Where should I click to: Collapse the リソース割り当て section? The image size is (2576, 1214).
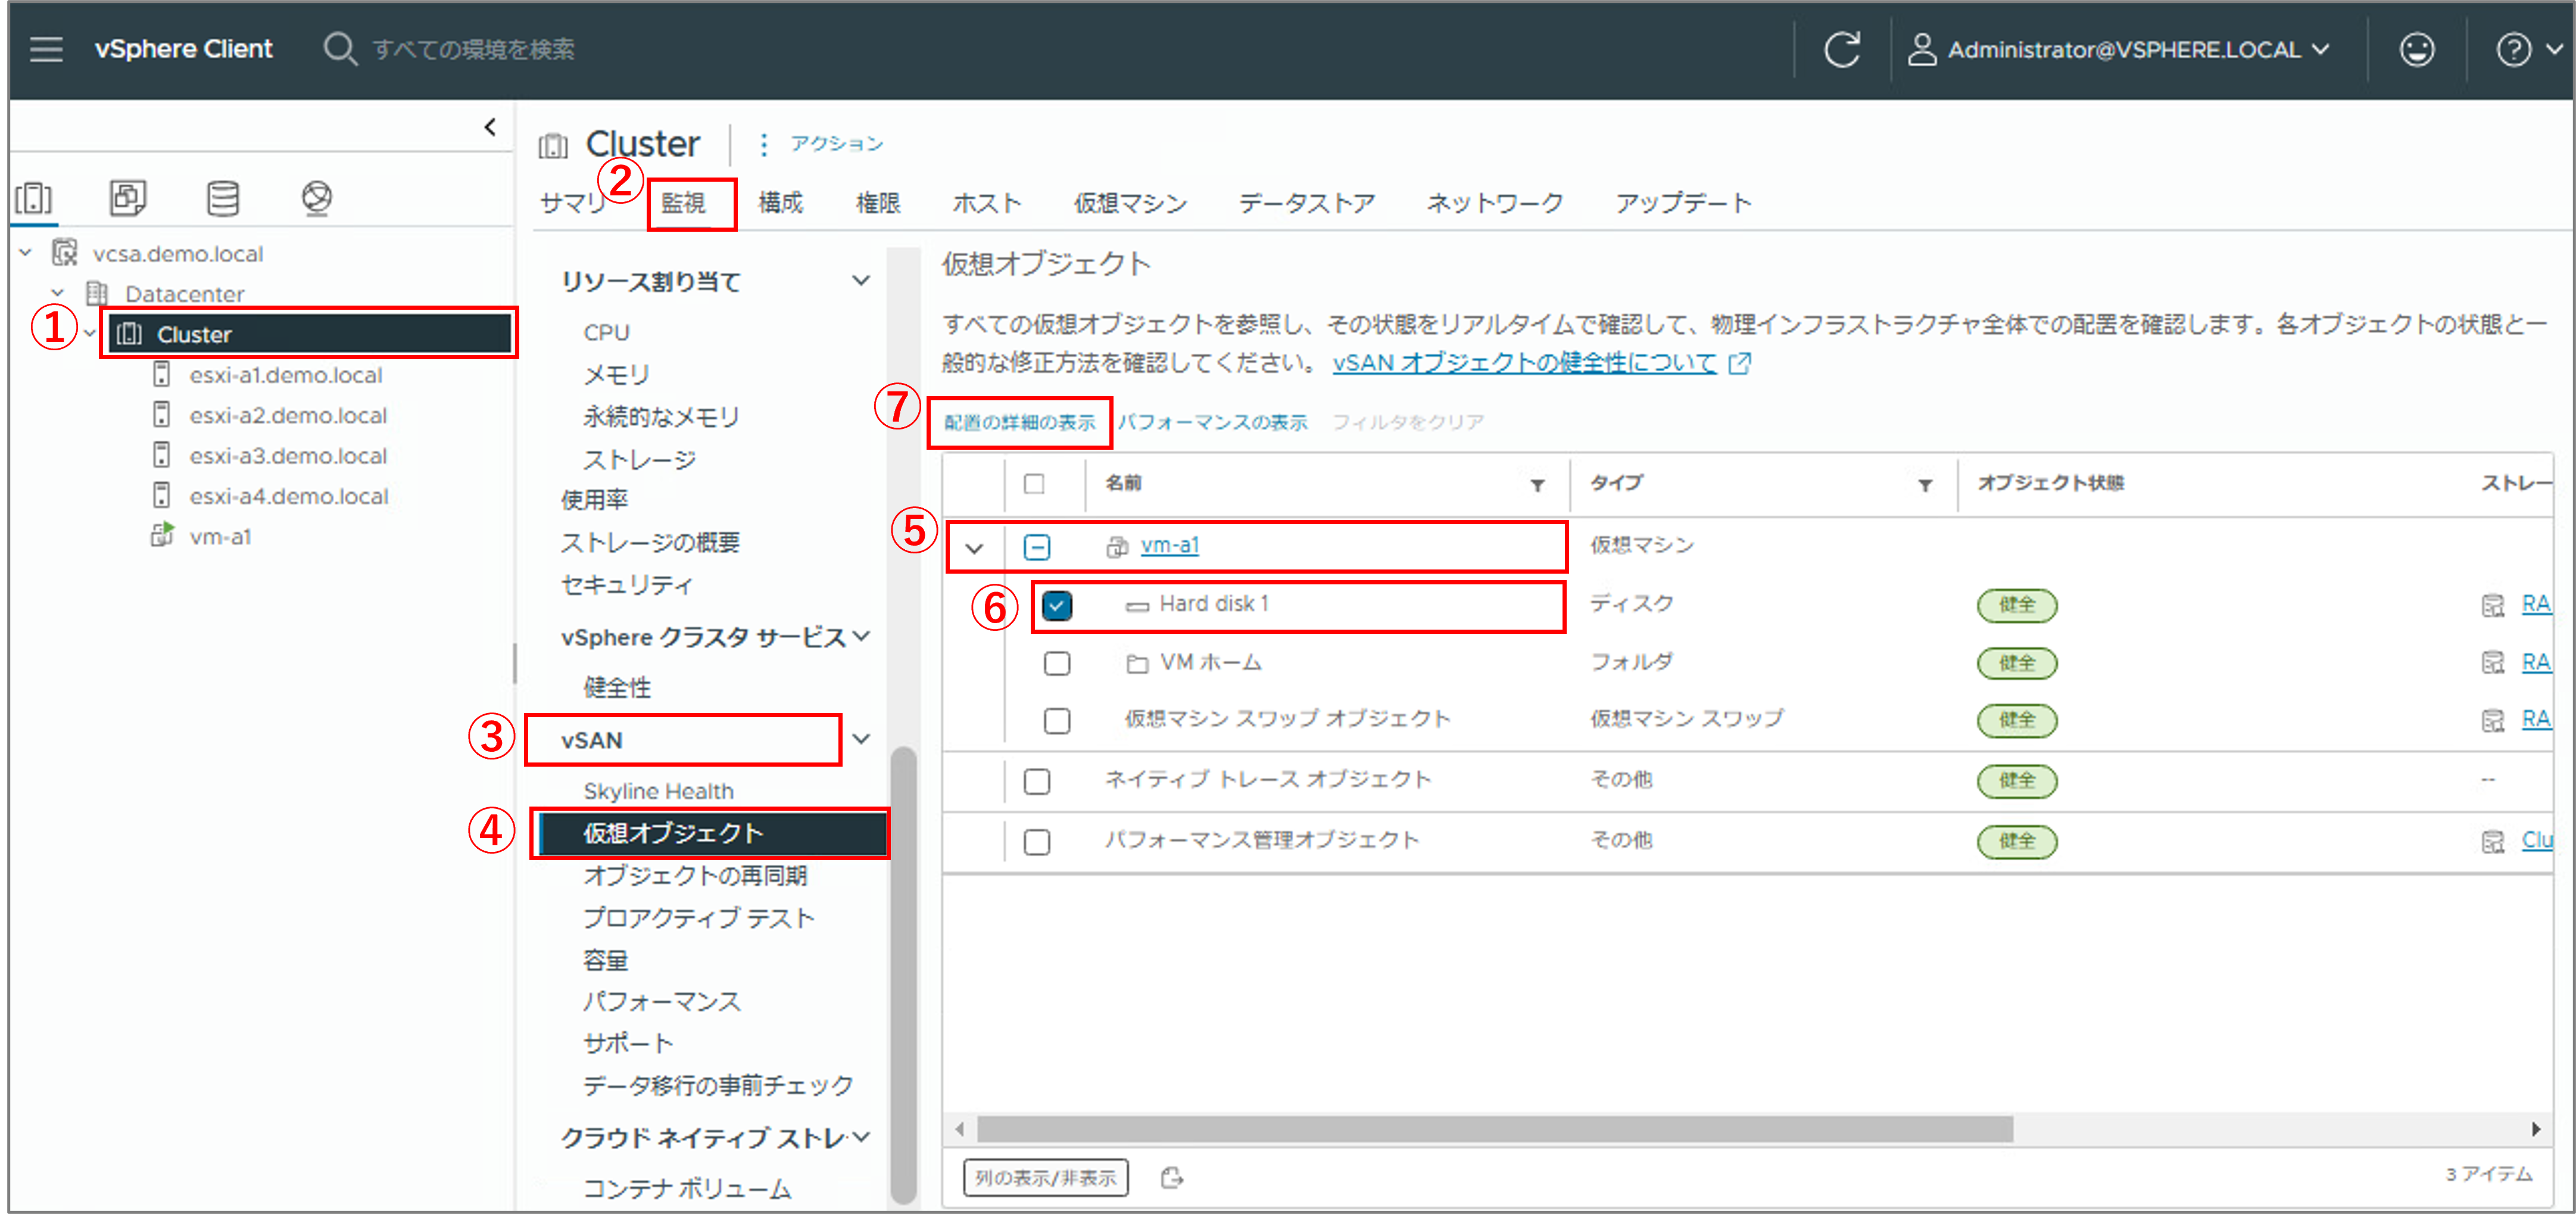click(x=861, y=281)
